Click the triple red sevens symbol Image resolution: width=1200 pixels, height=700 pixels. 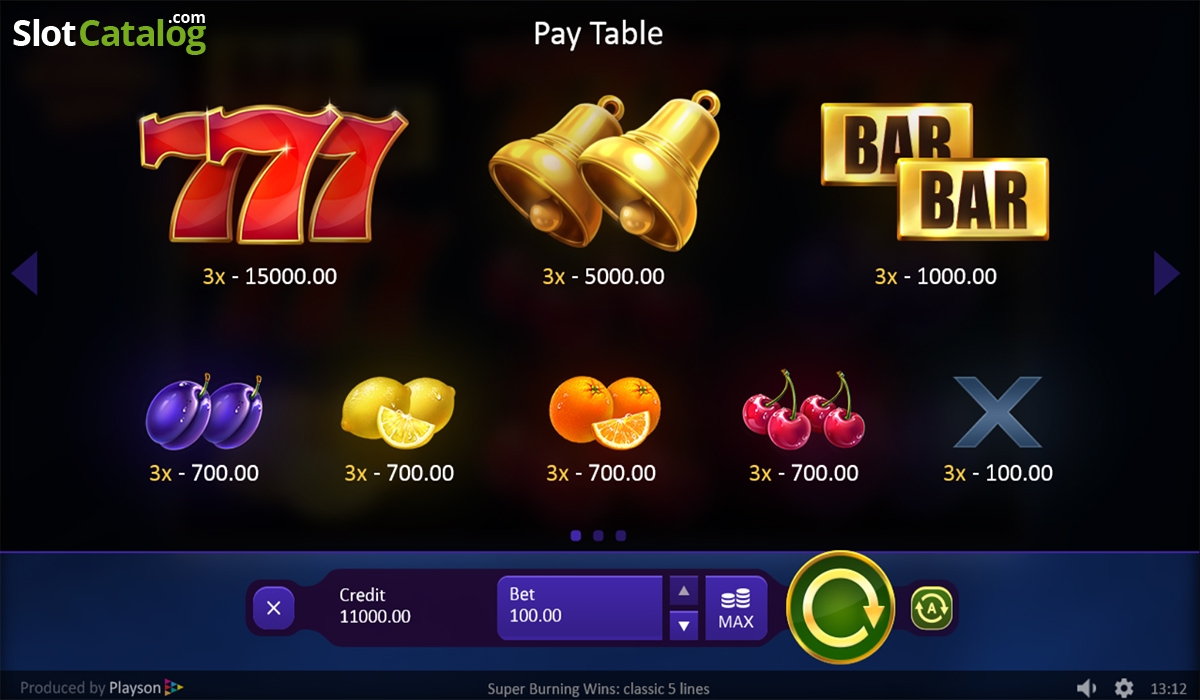(x=273, y=175)
